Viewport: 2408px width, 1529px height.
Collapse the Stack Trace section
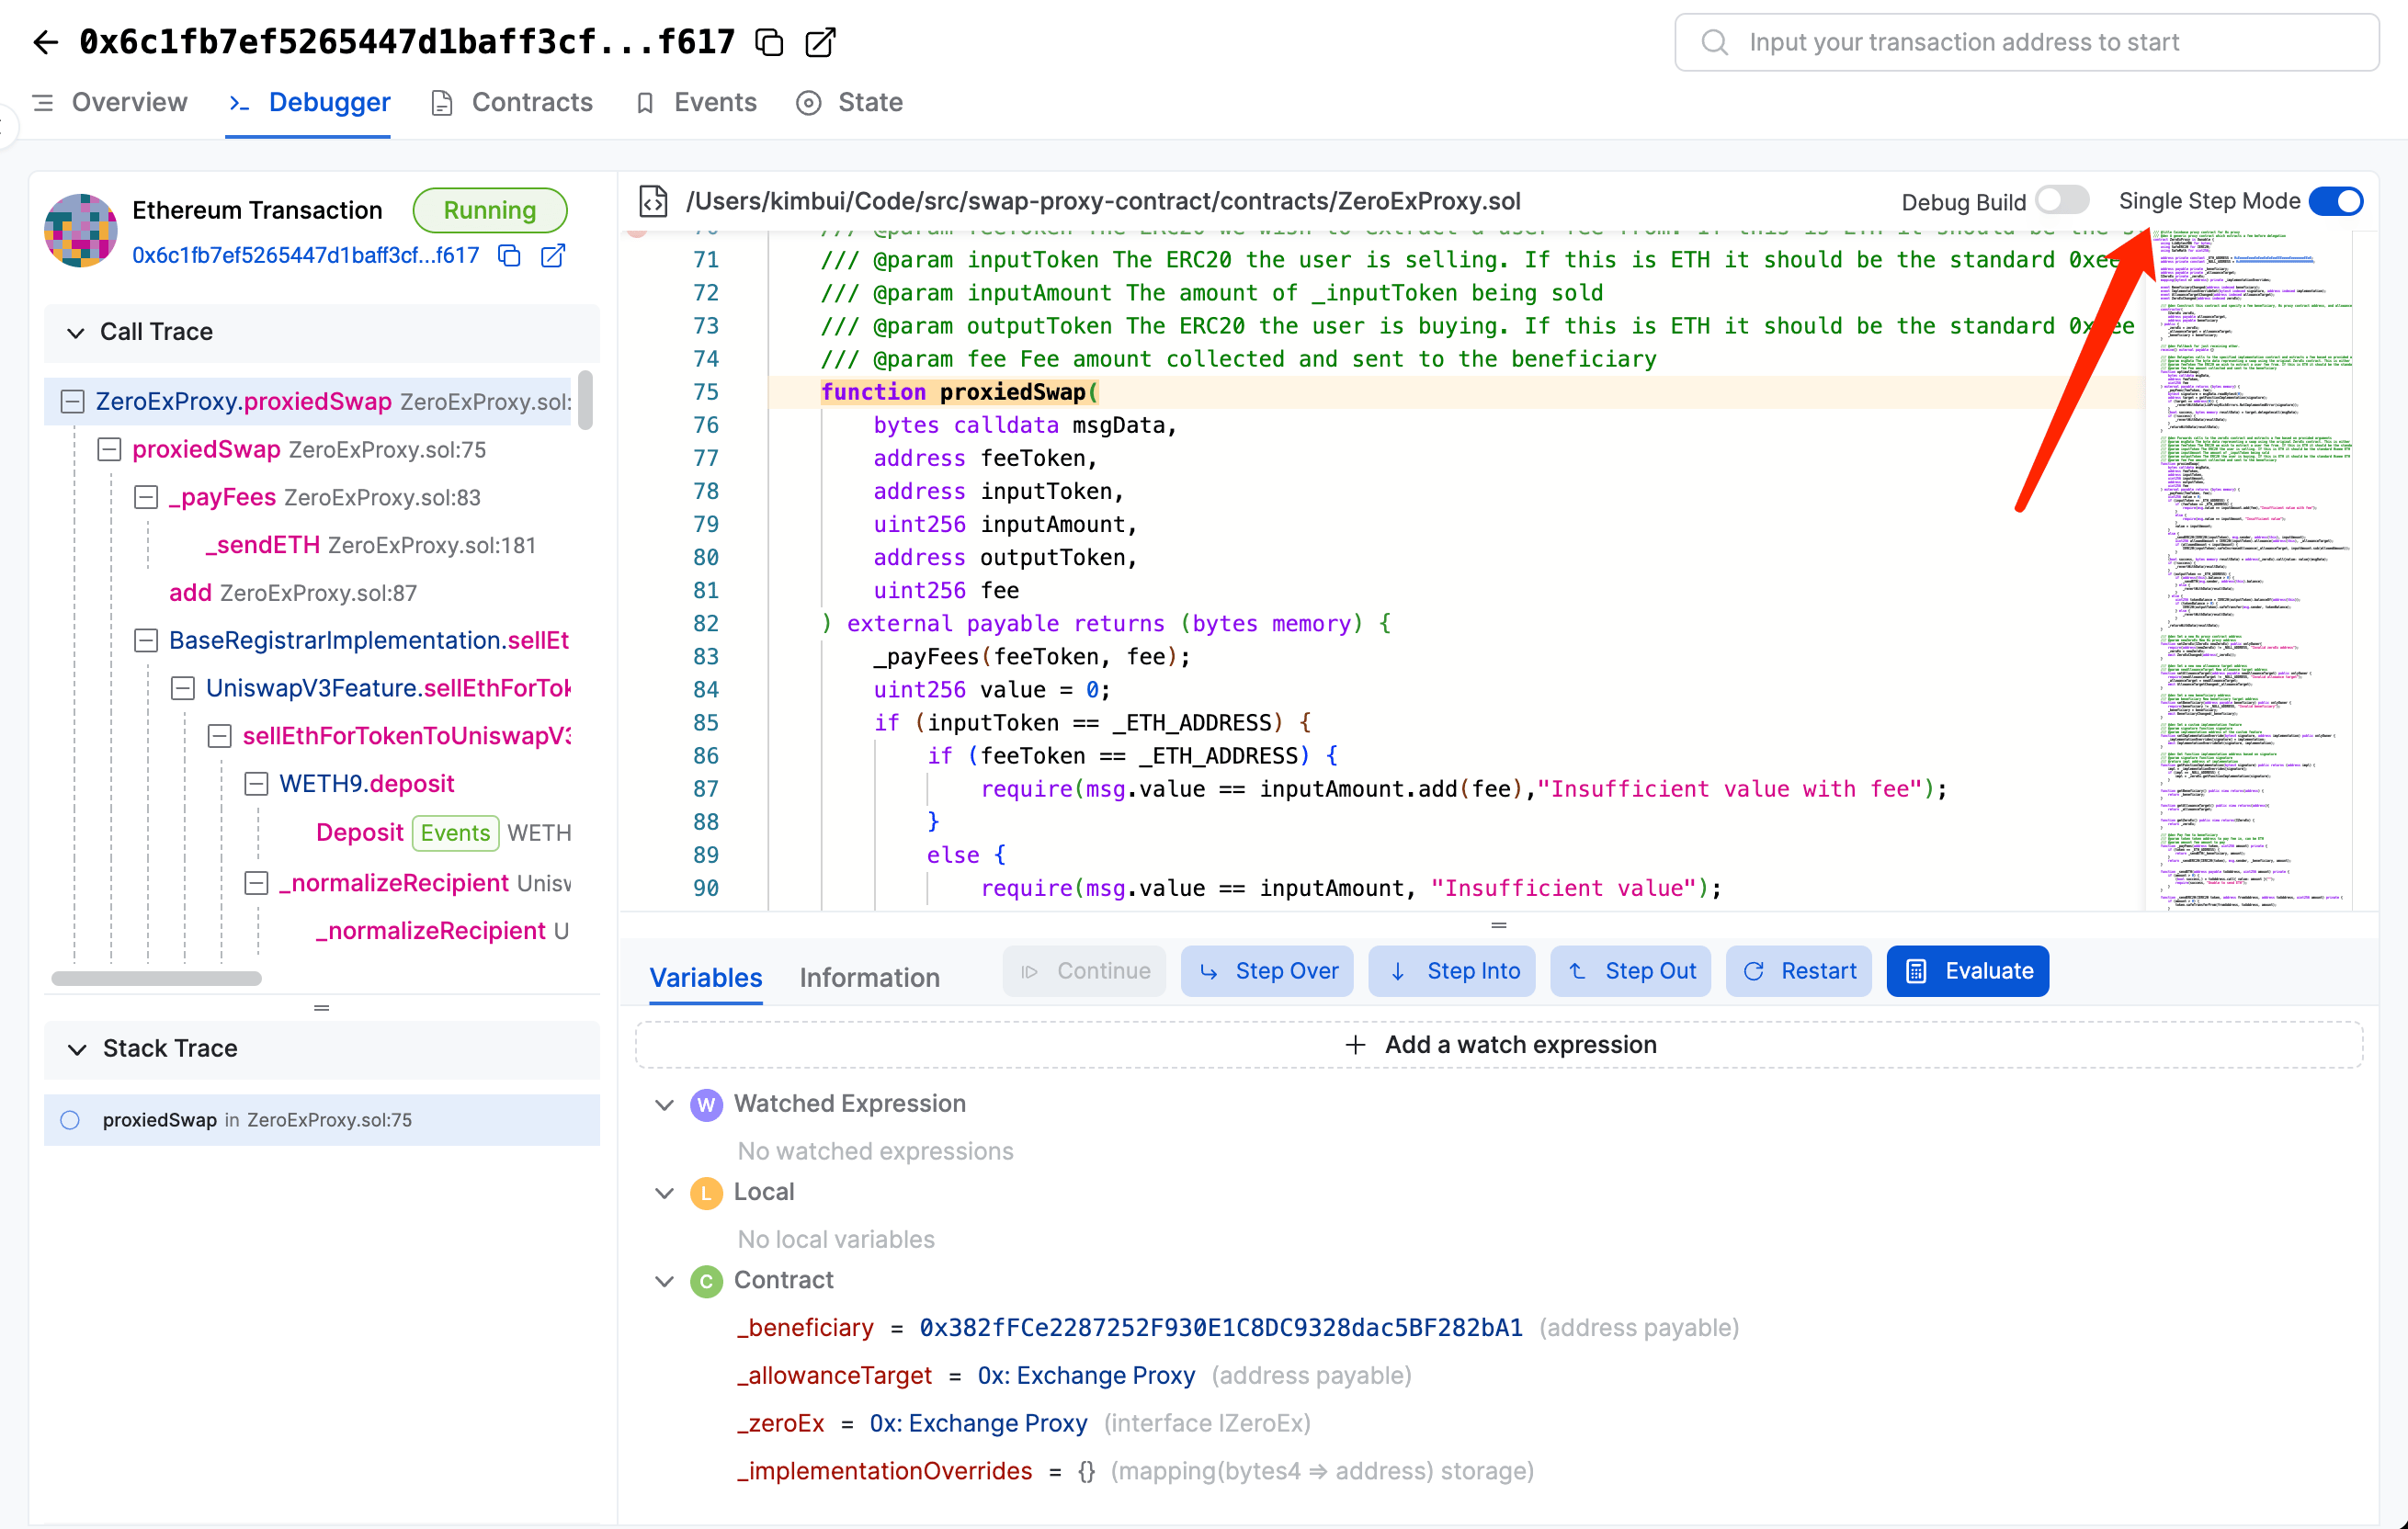[76, 1049]
